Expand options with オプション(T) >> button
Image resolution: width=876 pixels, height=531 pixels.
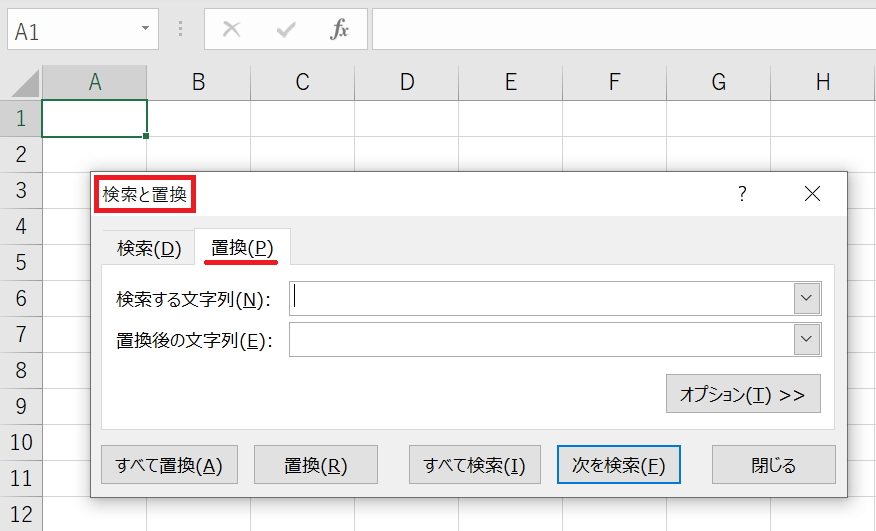[743, 394]
